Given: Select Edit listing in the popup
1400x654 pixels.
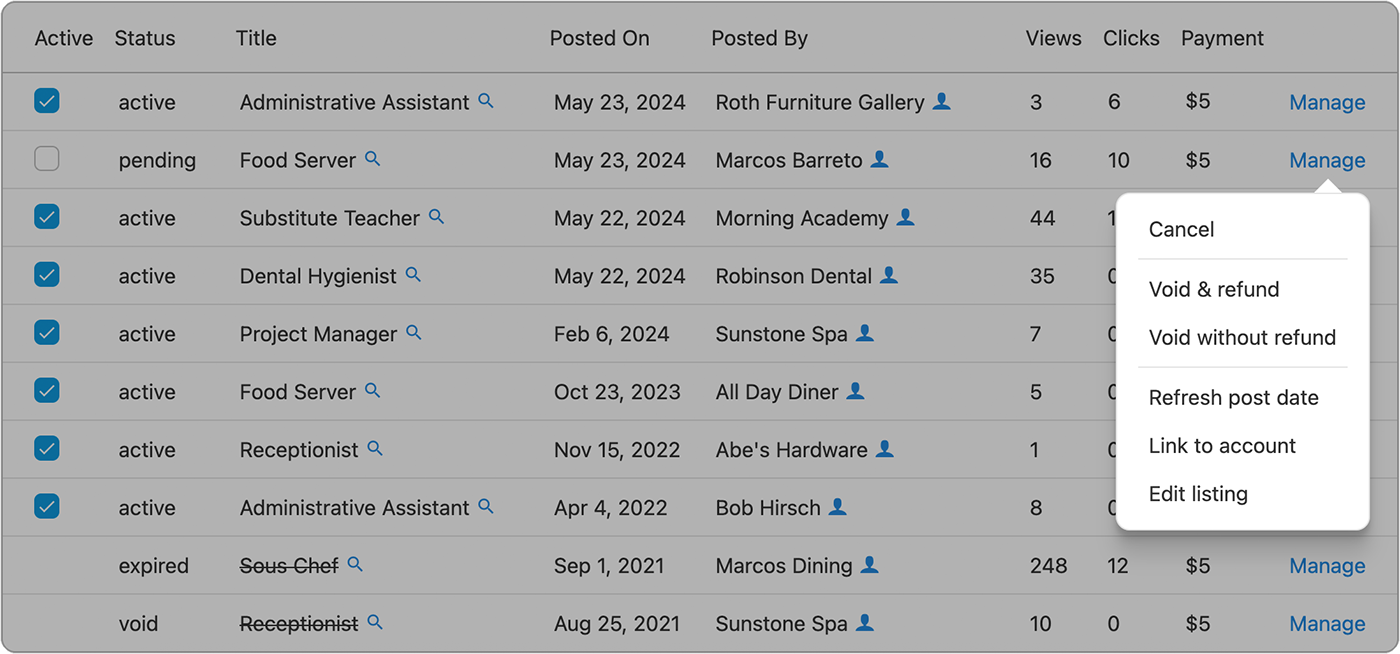Looking at the screenshot, I should click(1198, 494).
